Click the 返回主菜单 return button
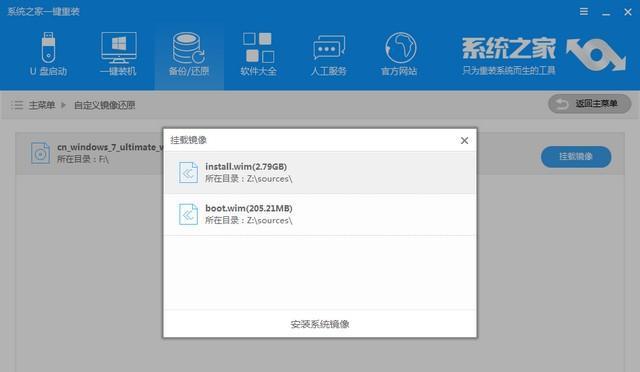Screen dimensions: 640x372 point(589,104)
